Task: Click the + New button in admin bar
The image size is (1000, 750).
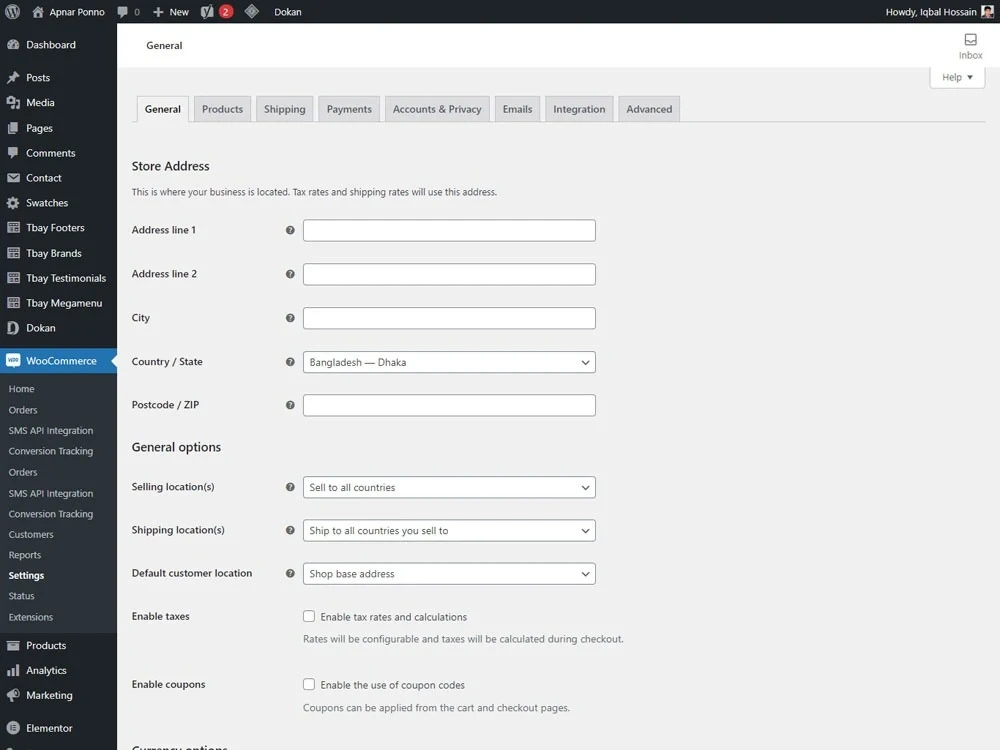Action: [x=168, y=11]
